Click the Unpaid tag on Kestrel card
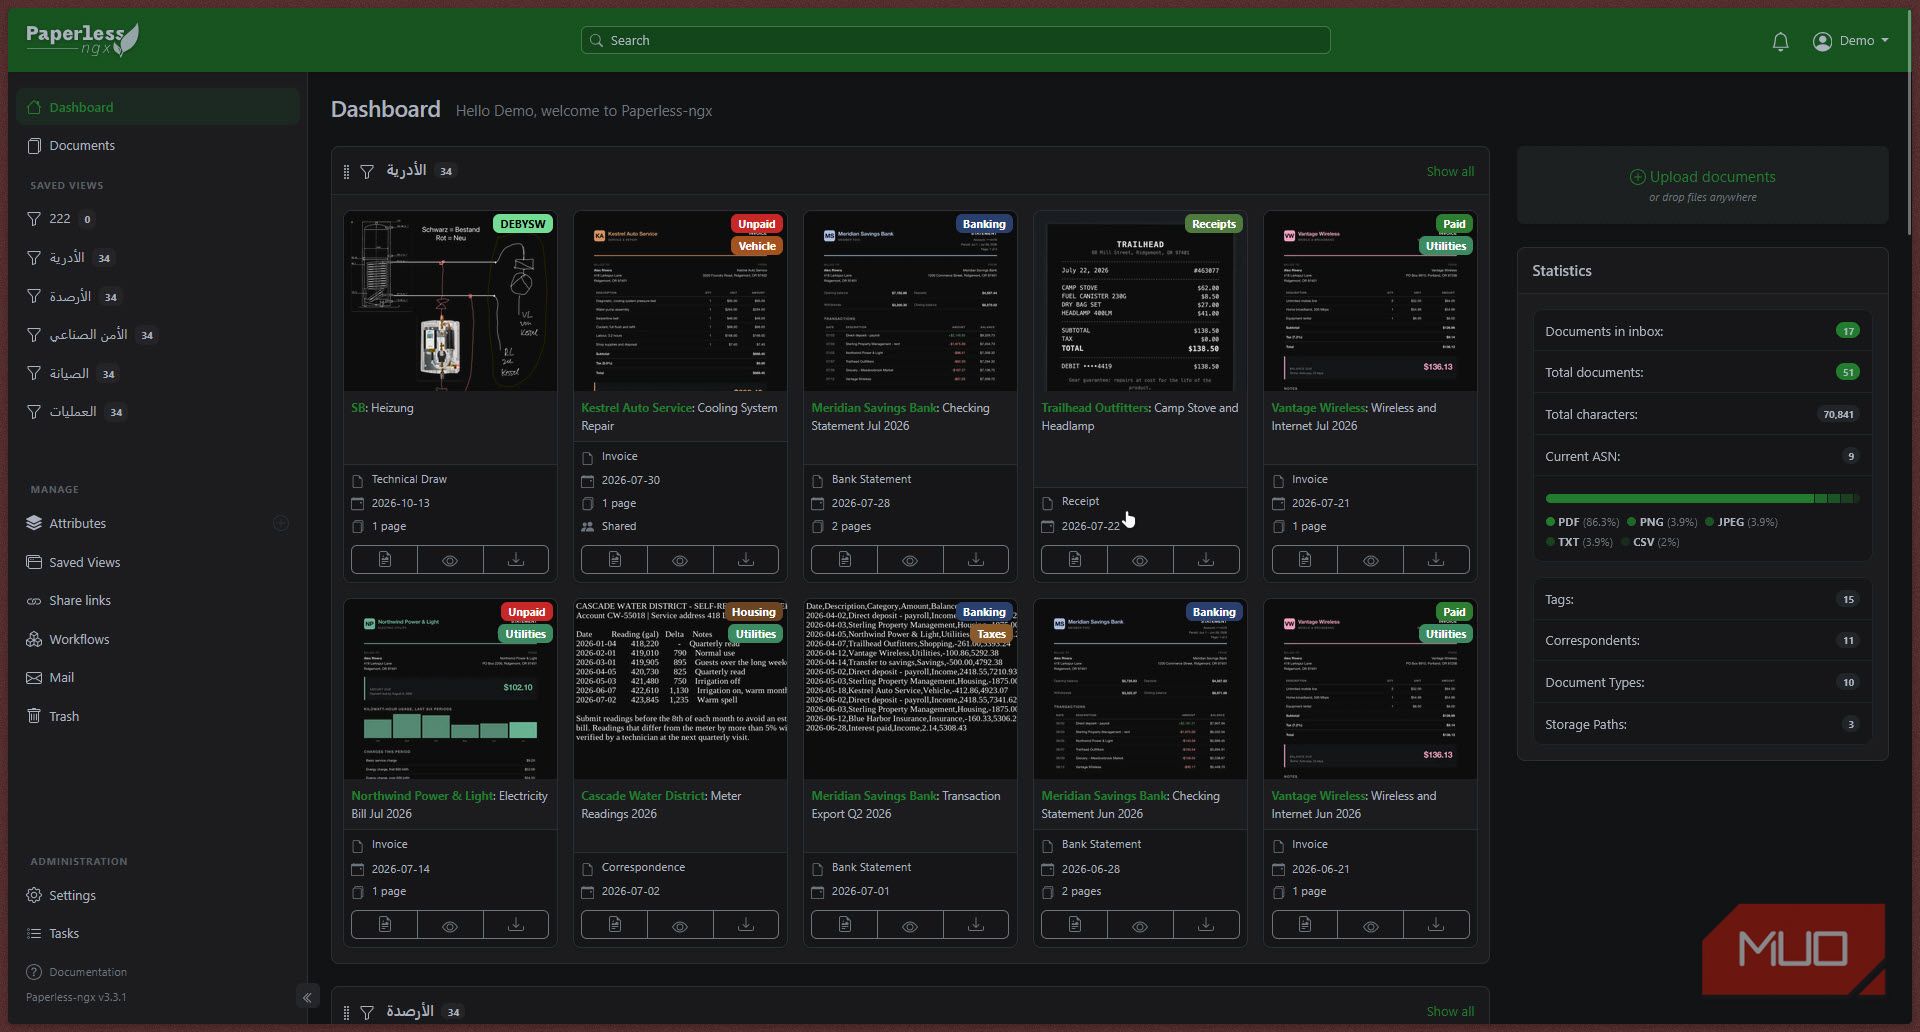This screenshot has height=1032, width=1920. coord(757,224)
